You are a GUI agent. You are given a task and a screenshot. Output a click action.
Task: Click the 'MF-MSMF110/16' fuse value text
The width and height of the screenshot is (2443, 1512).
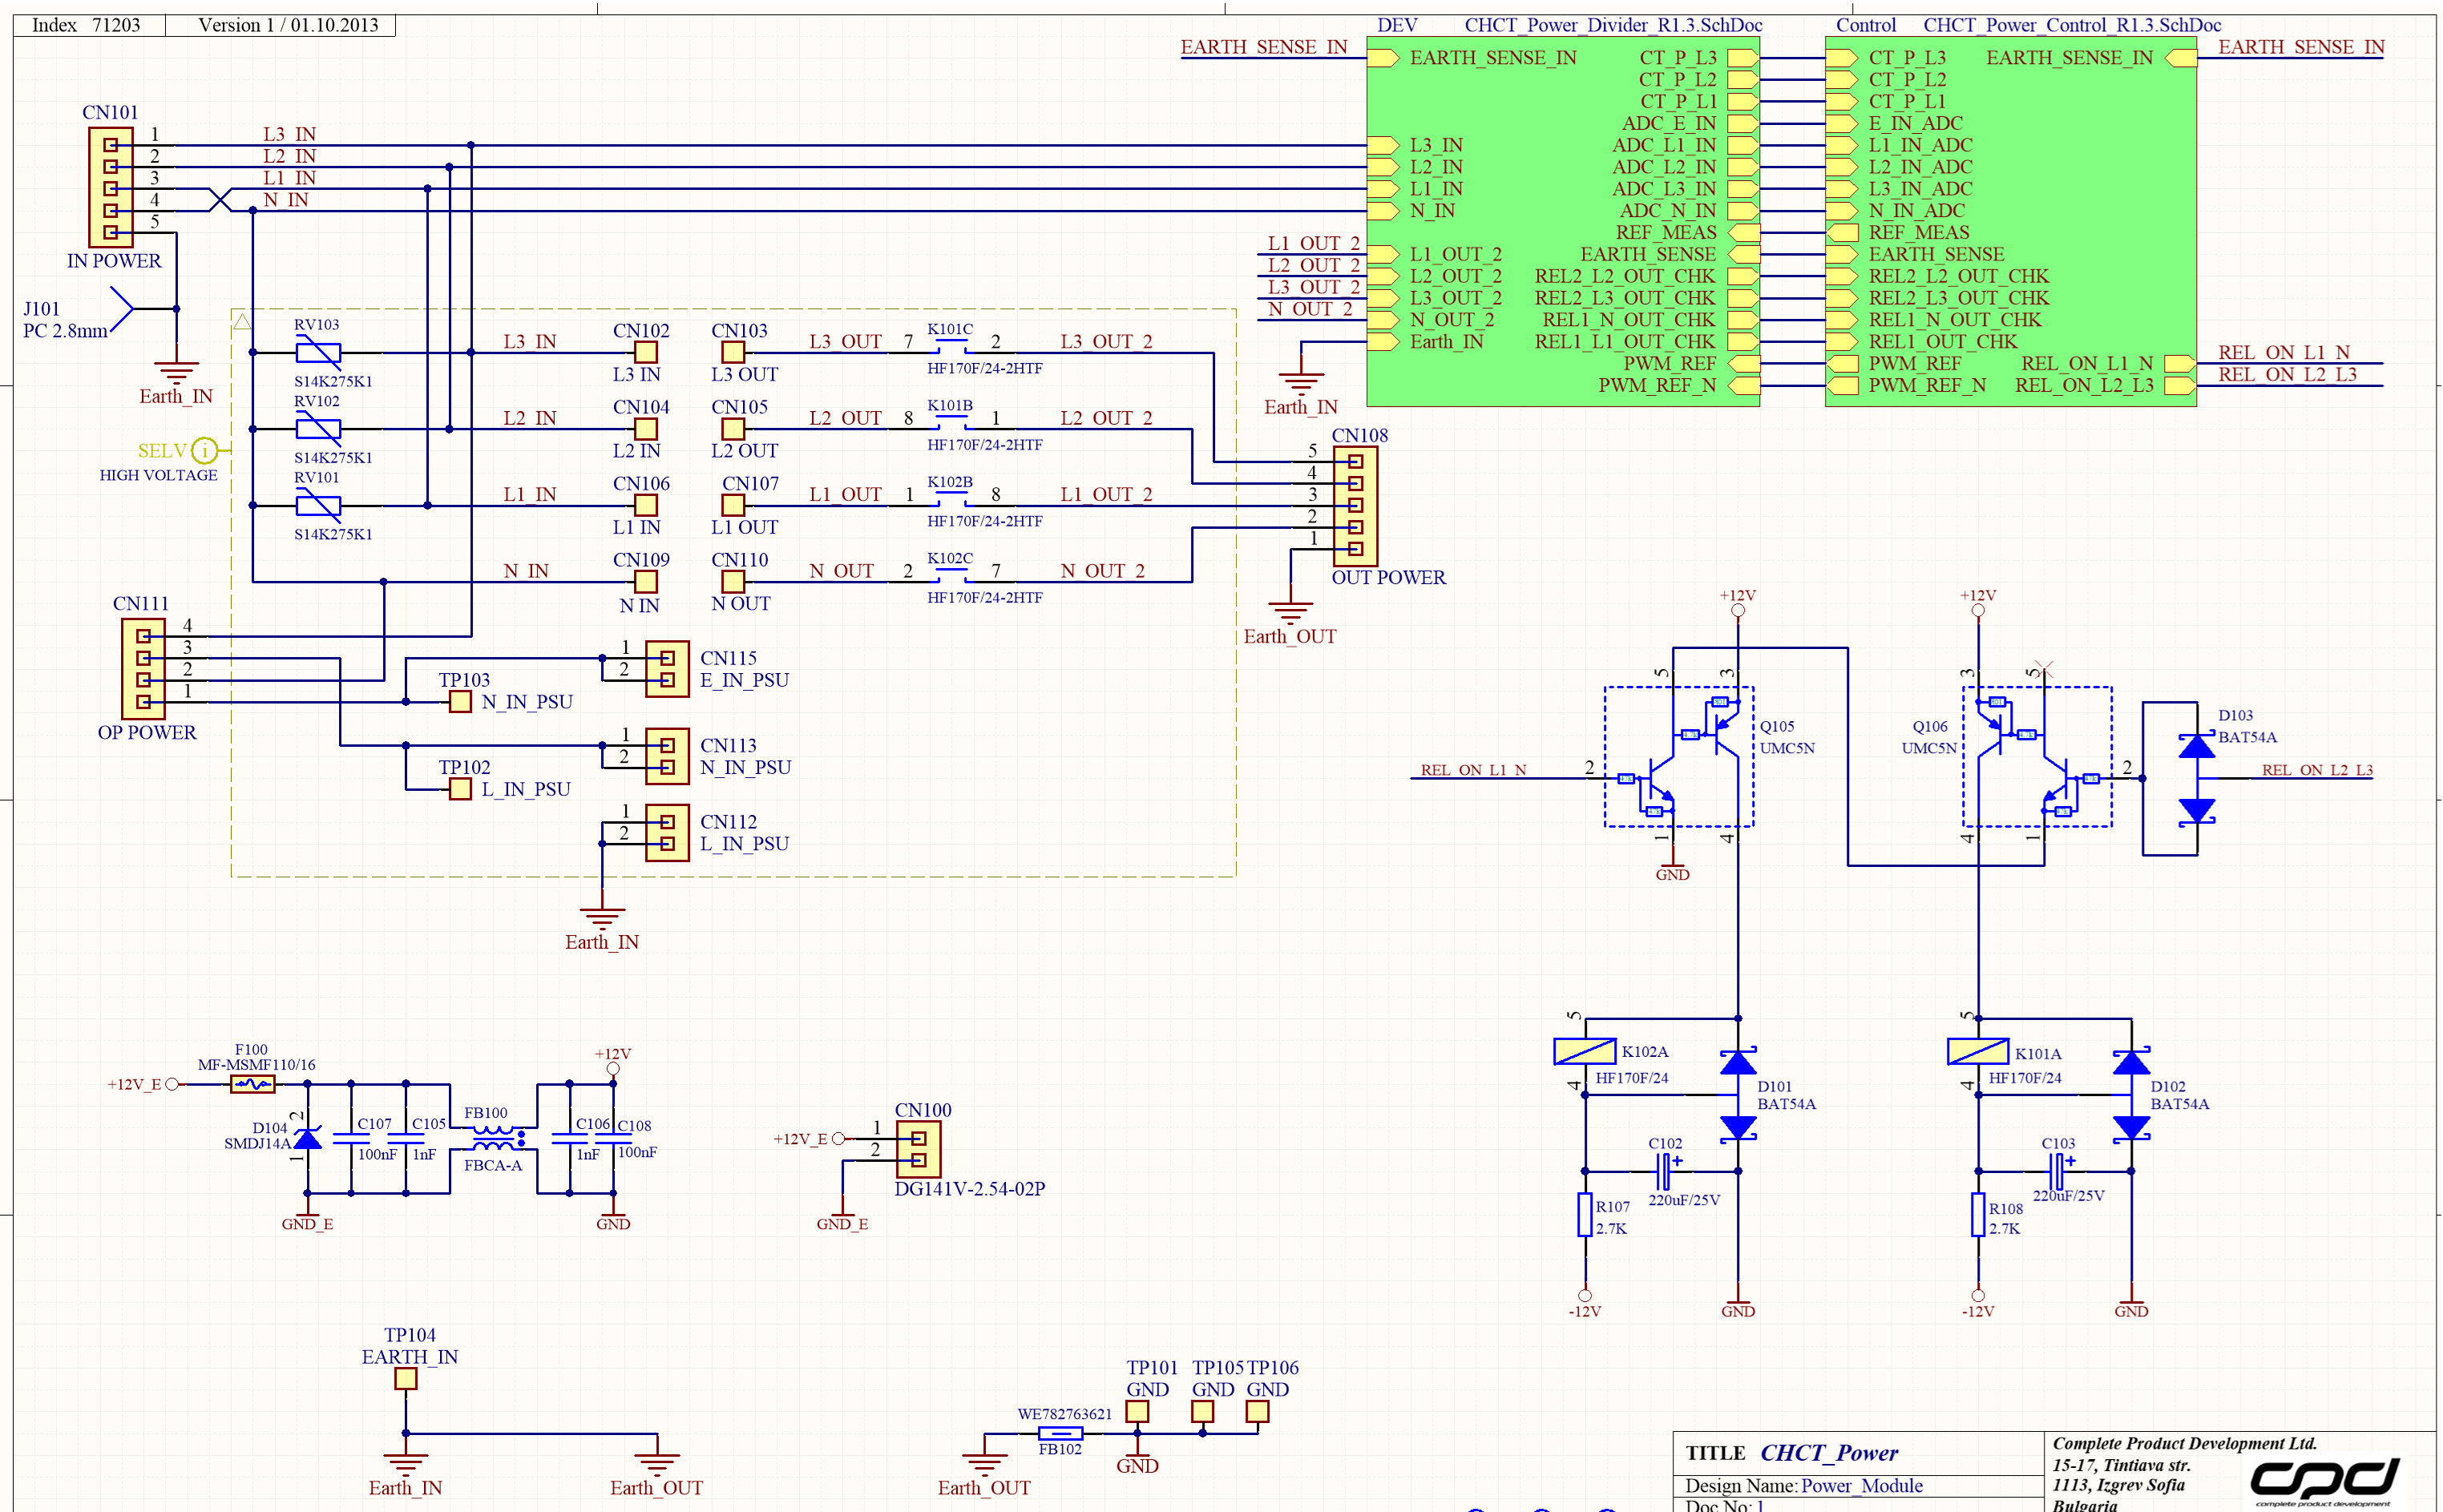point(256,1065)
